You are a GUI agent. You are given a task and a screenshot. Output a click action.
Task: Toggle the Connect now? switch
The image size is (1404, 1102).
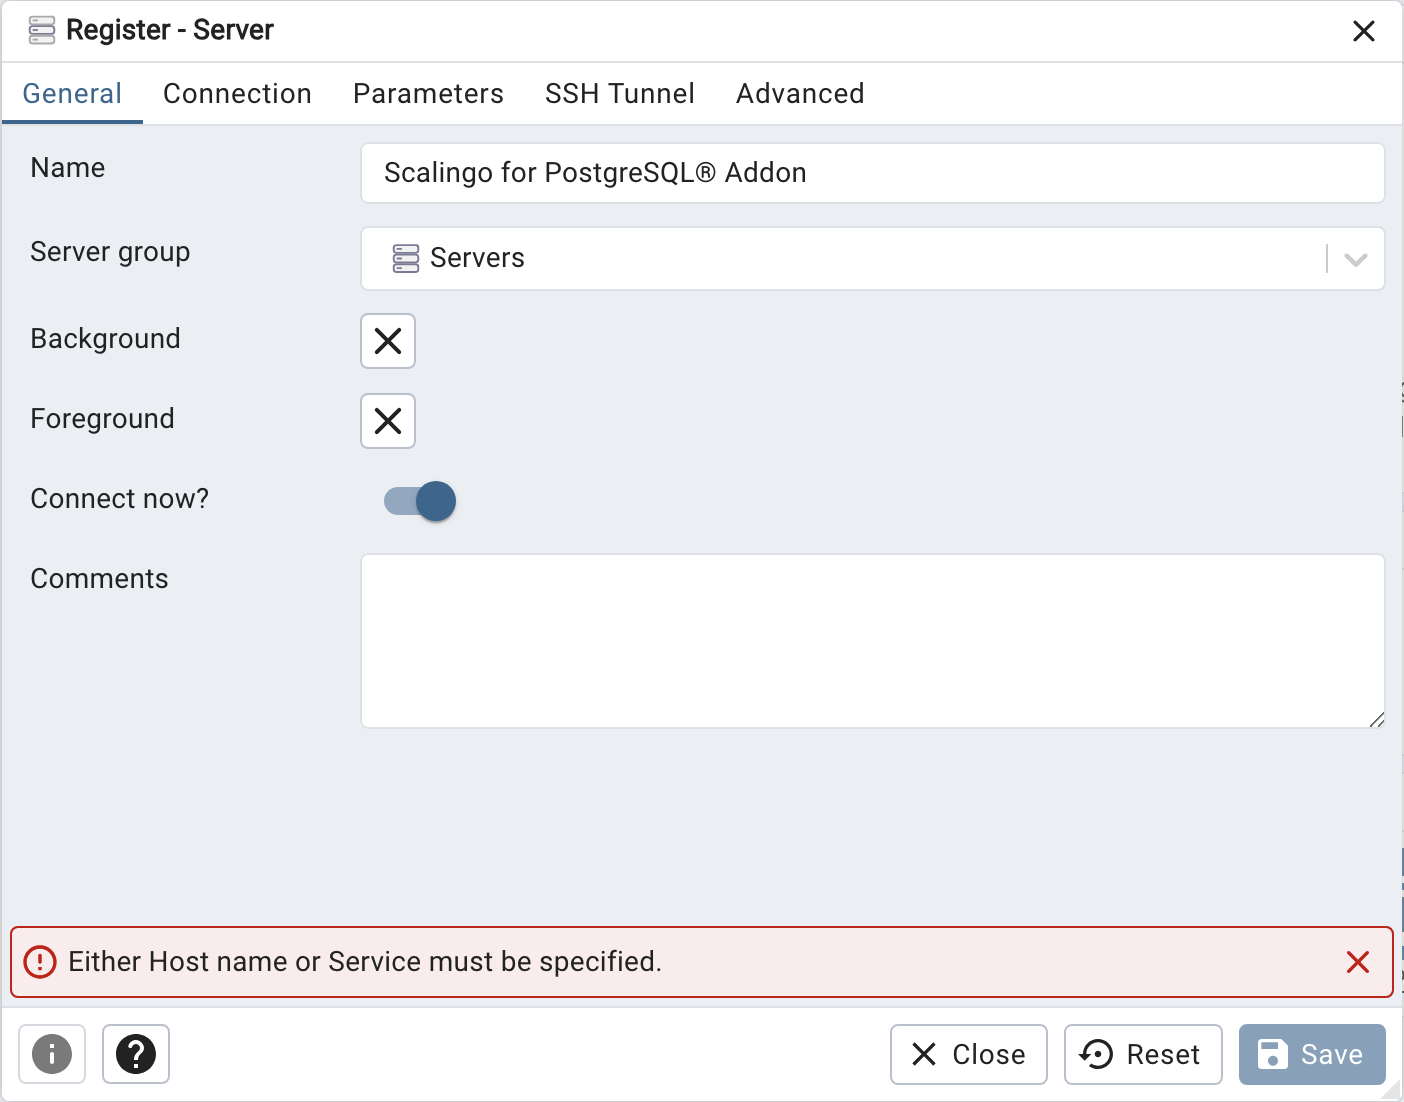(x=420, y=501)
